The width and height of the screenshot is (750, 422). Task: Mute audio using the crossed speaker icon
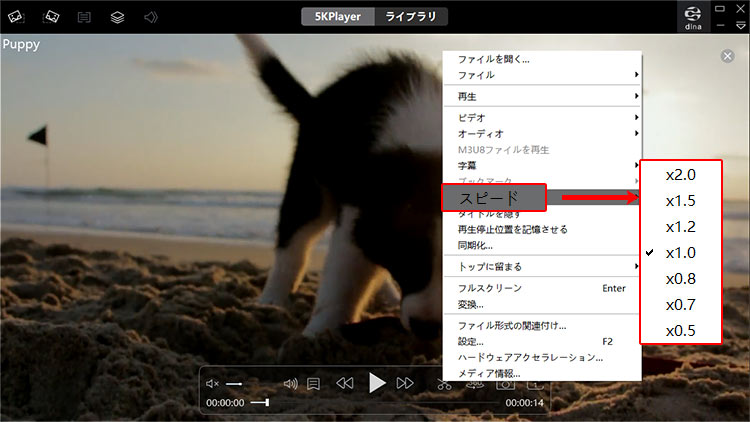point(212,384)
